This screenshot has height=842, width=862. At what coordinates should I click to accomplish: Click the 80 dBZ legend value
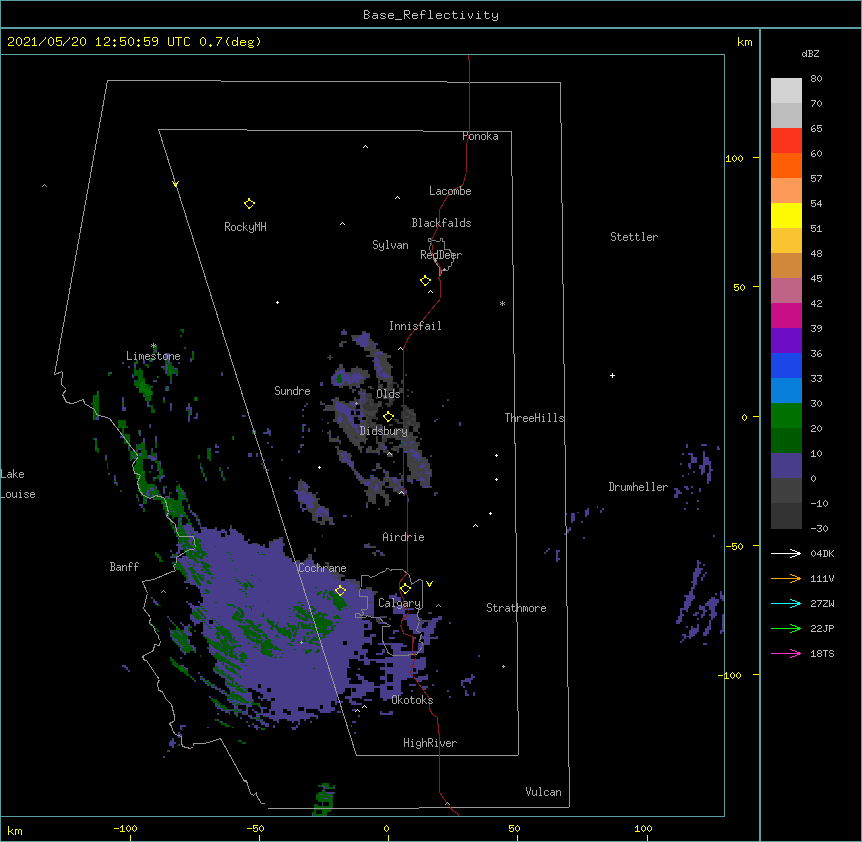click(x=816, y=79)
